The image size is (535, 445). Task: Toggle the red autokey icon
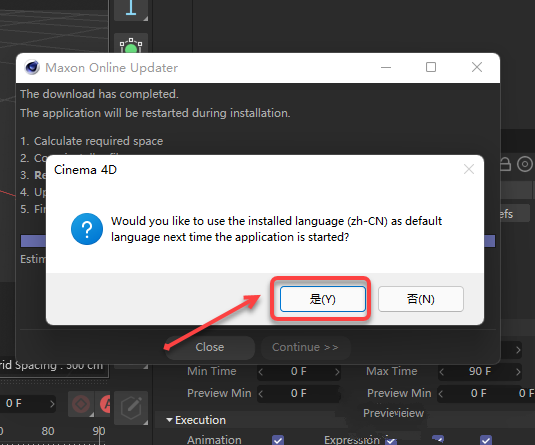point(105,404)
